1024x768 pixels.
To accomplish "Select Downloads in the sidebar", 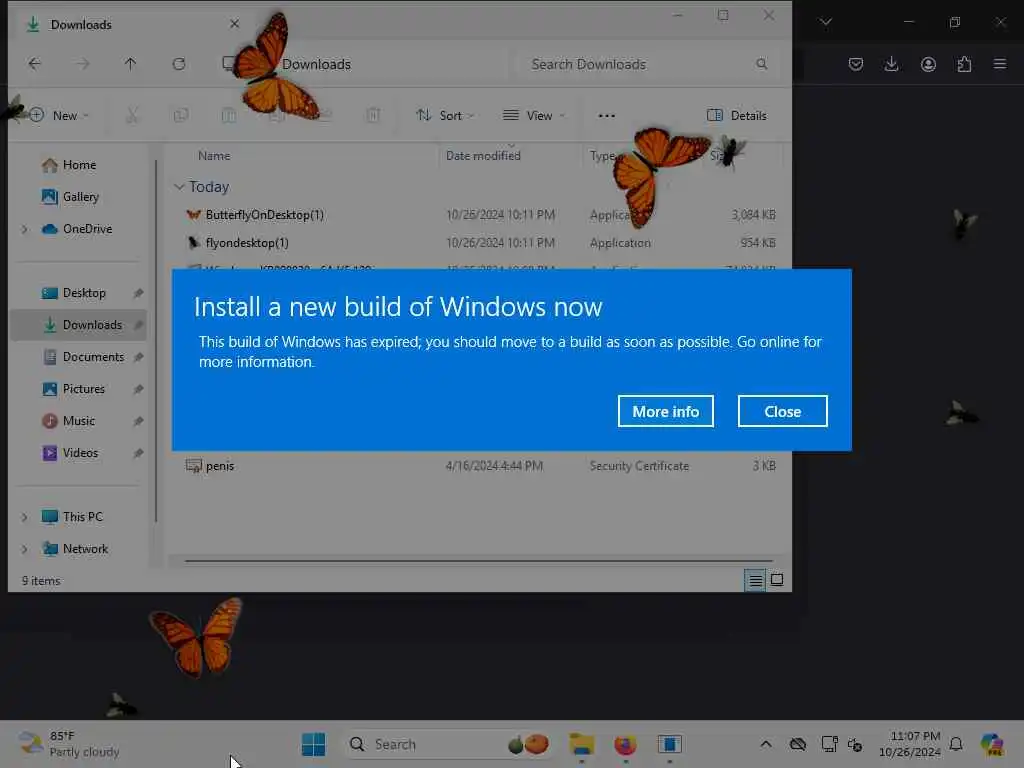I will pos(78,325).
